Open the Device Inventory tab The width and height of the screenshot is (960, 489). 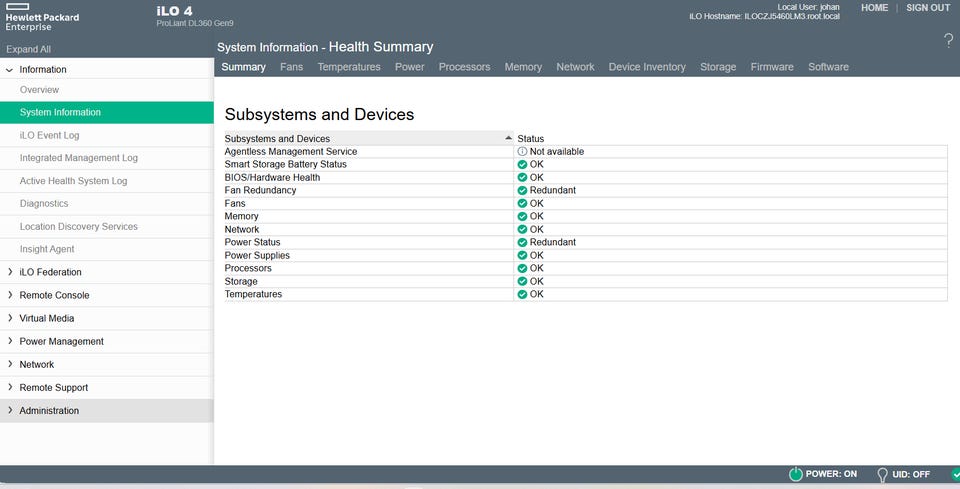tap(647, 67)
